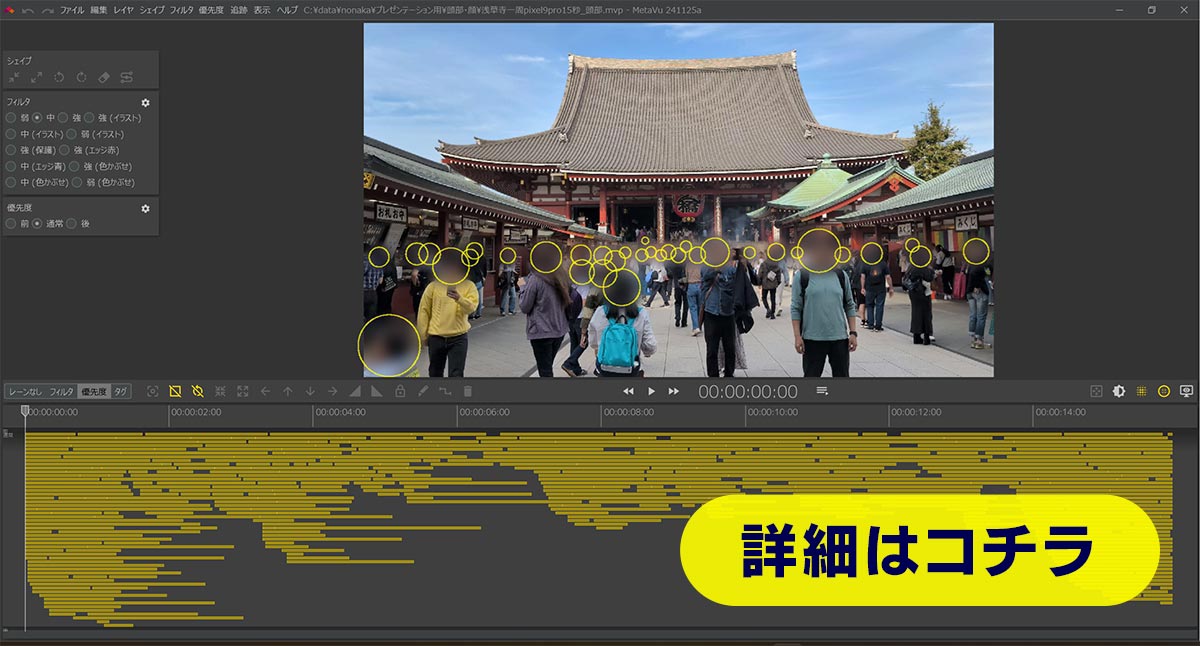Viewport: 1200px width, 646px height.
Task: Click the trash delete icon in timeline toolbar
Action: pyautogui.click(x=467, y=391)
